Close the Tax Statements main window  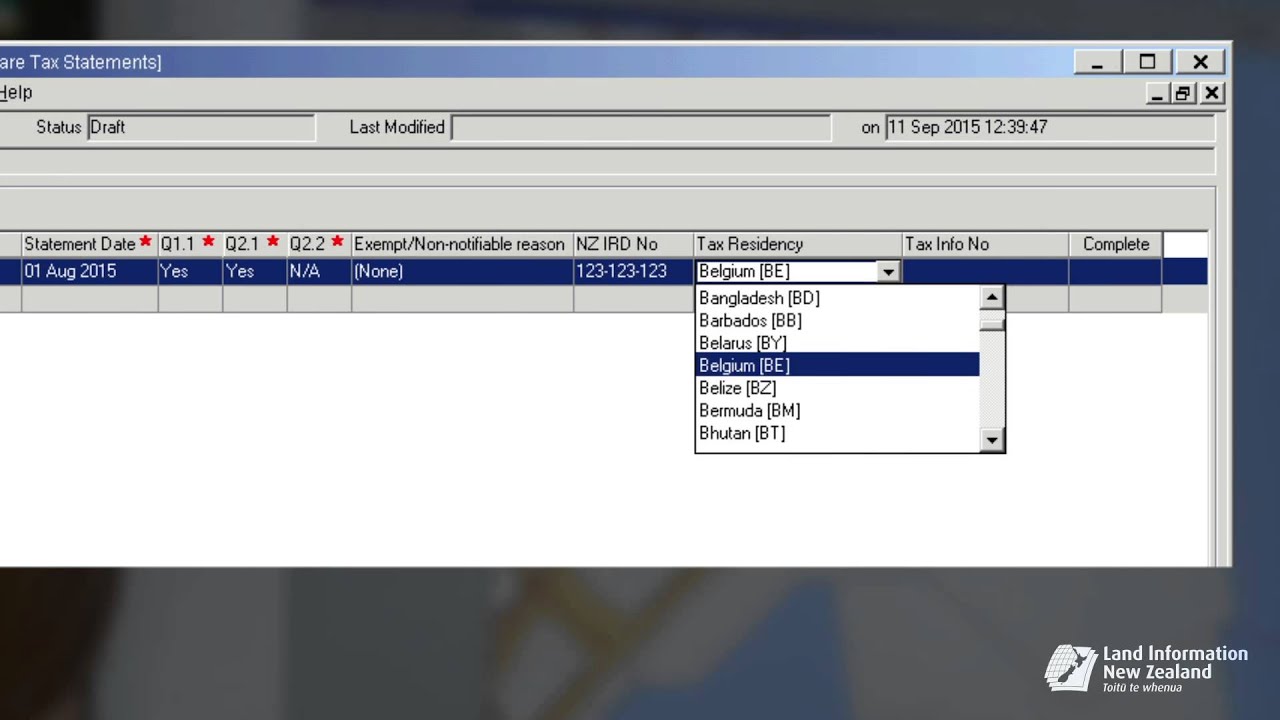tap(1200, 62)
